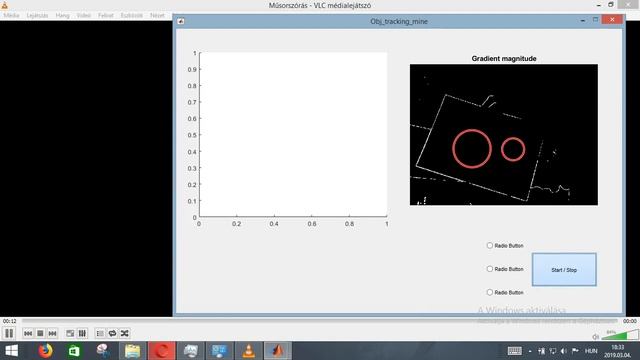
Task: Open the Eszközök menu in VLC
Action: tap(131, 16)
